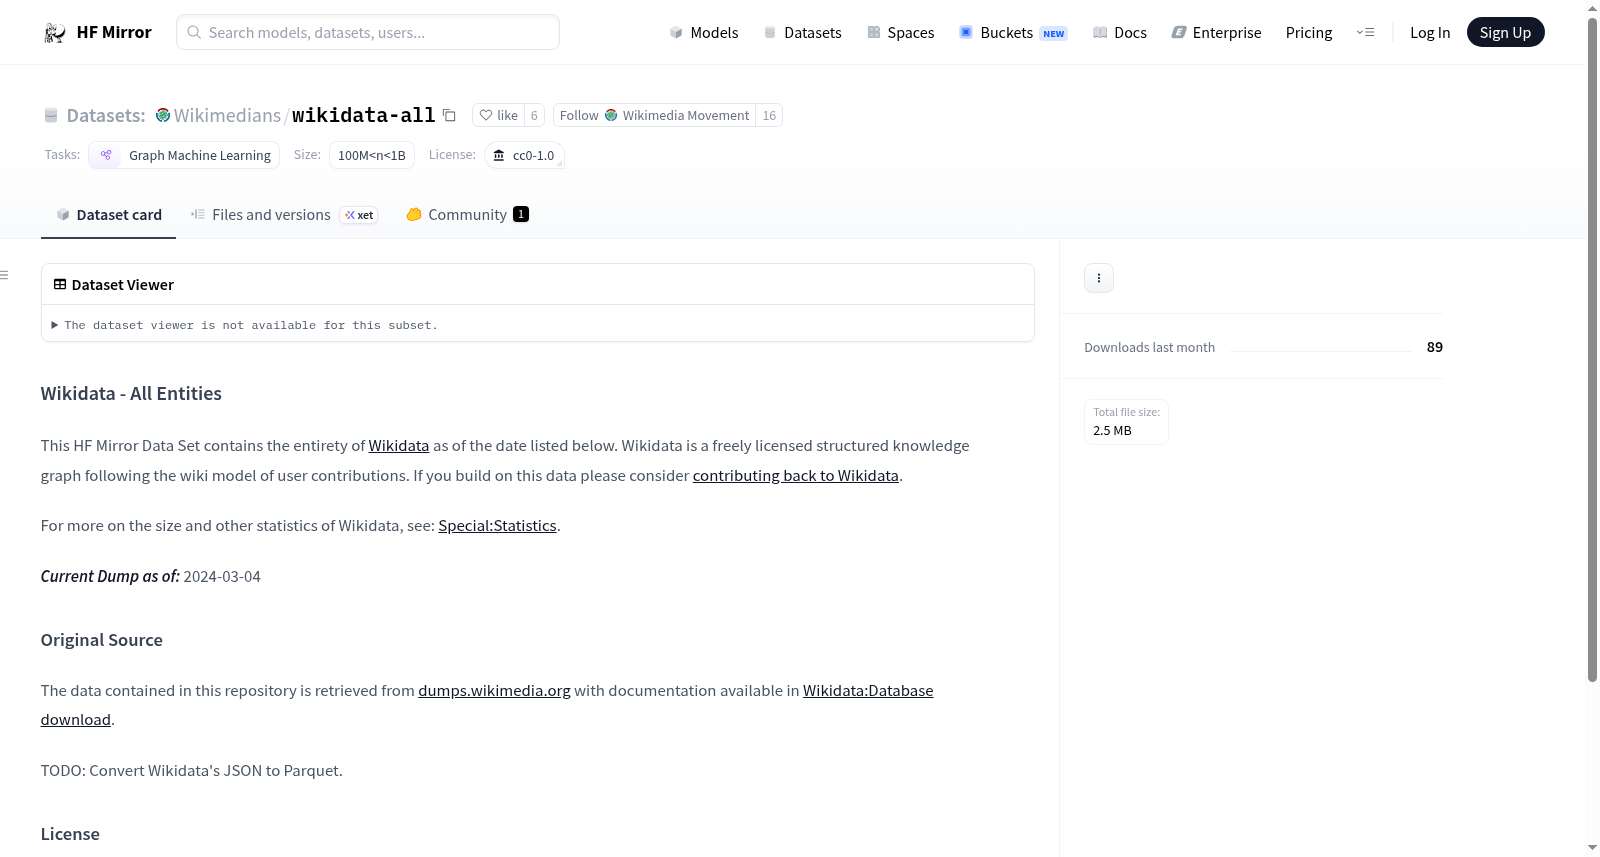Viewport: 1600px width, 857px height.
Task: Follow the Wikimedia Movement organization
Action: click(654, 116)
